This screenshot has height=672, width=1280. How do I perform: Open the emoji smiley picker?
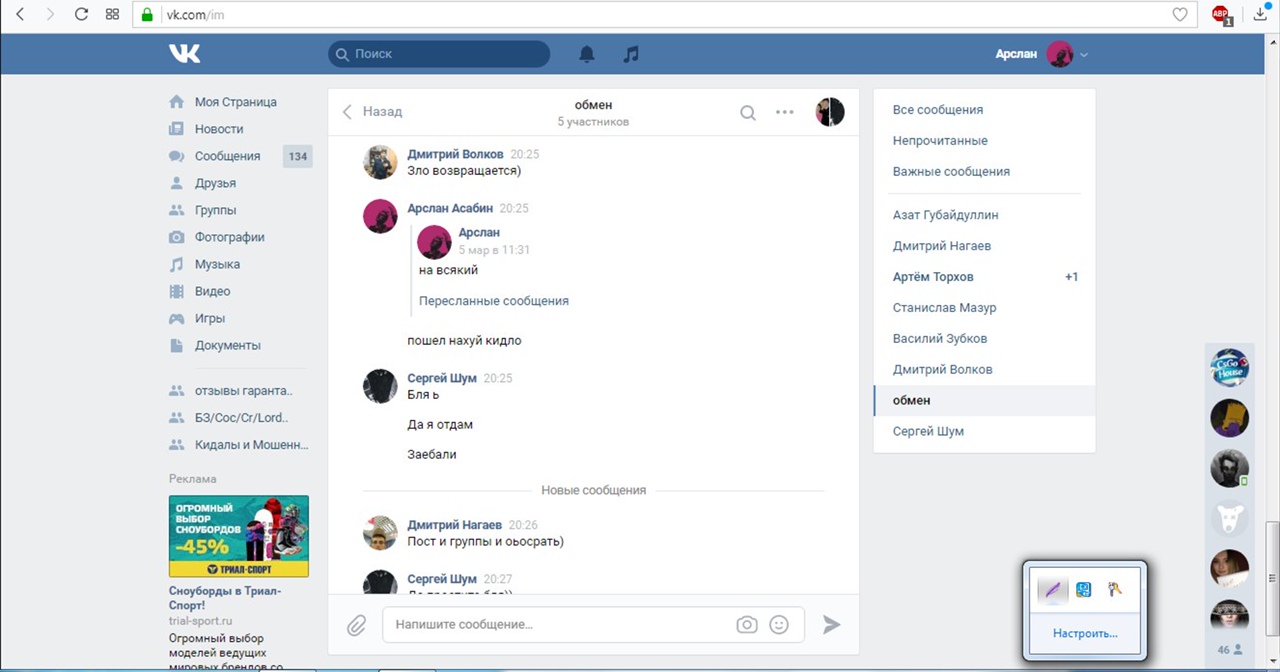779,625
